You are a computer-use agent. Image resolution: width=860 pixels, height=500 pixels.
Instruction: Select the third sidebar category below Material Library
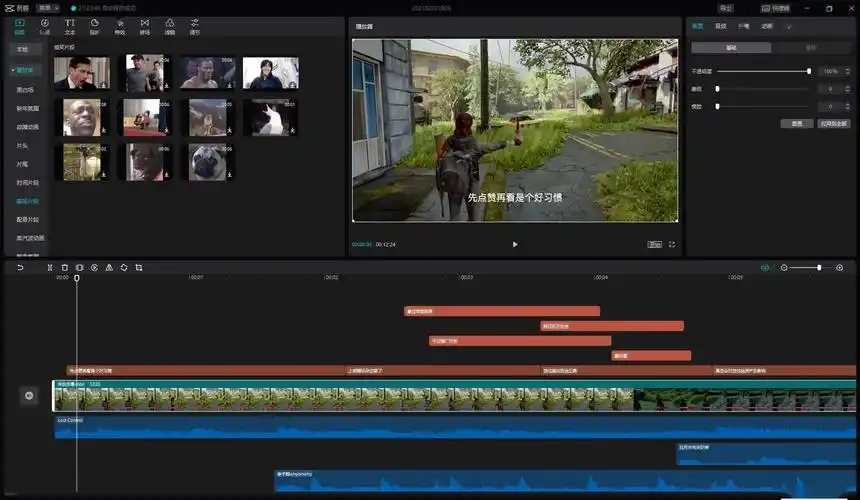[x=28, y=127]
